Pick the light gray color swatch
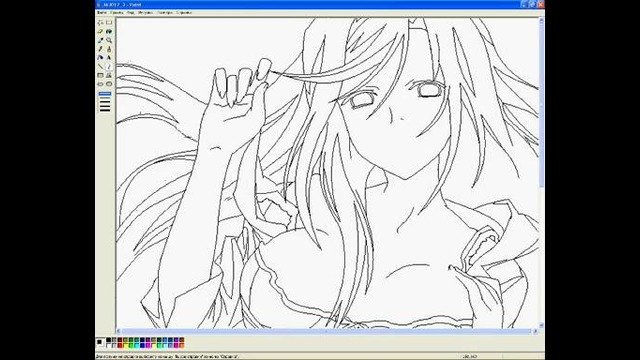This screenshot has height=360, width=640. tap(114, 346)
